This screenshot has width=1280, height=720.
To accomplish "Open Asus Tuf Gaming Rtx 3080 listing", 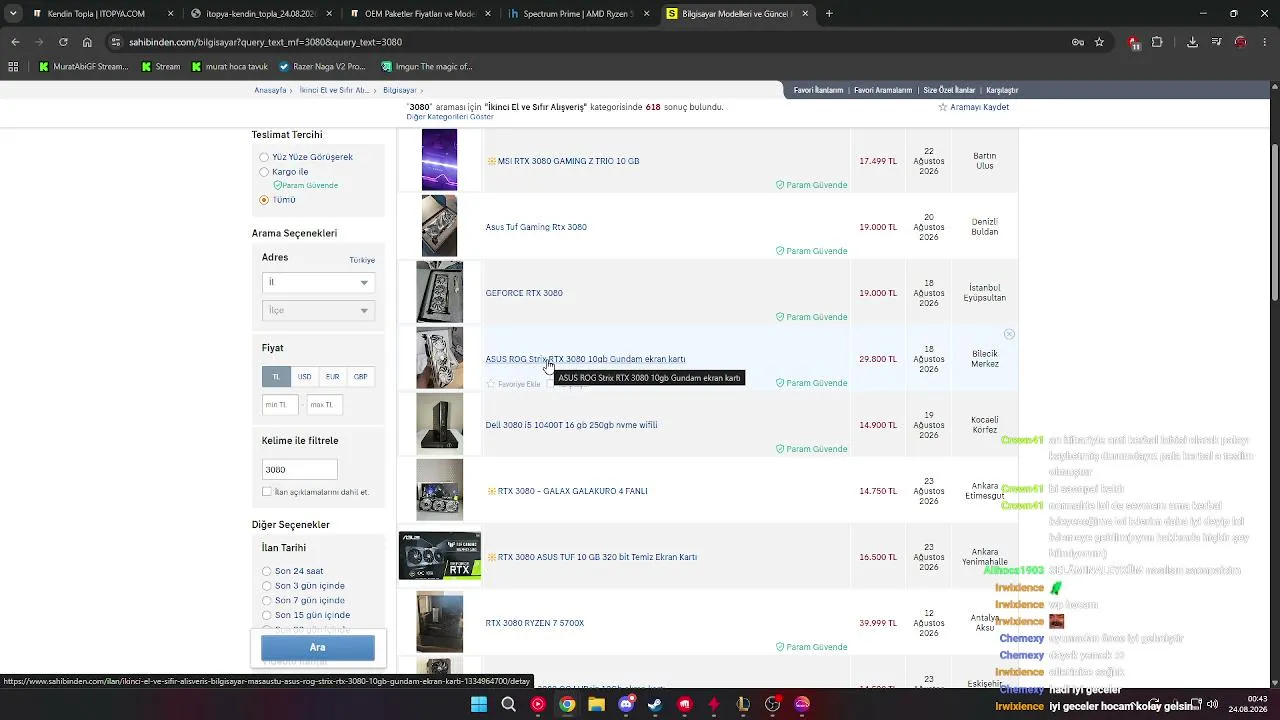I will 536,227.
